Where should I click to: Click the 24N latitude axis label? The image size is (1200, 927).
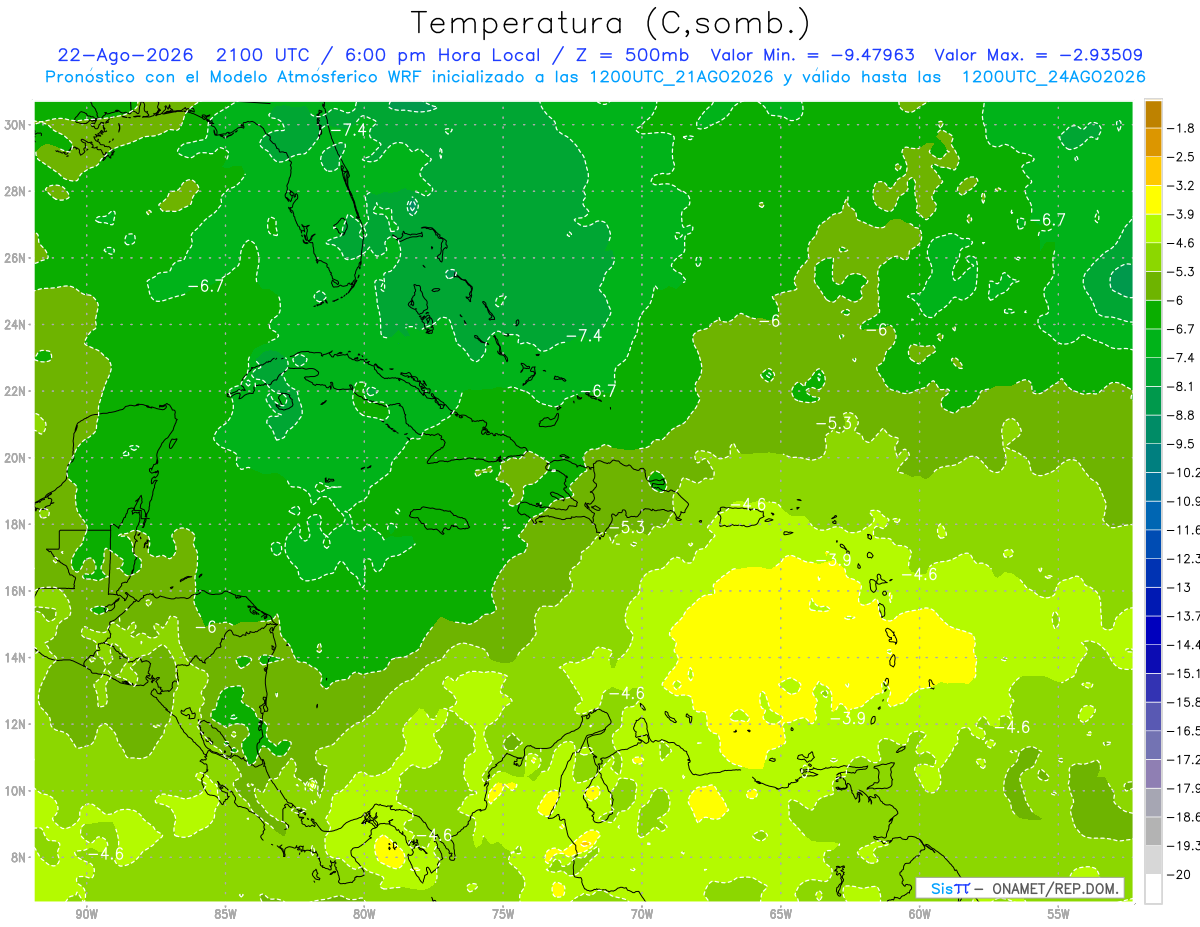[x=15, y=324]
